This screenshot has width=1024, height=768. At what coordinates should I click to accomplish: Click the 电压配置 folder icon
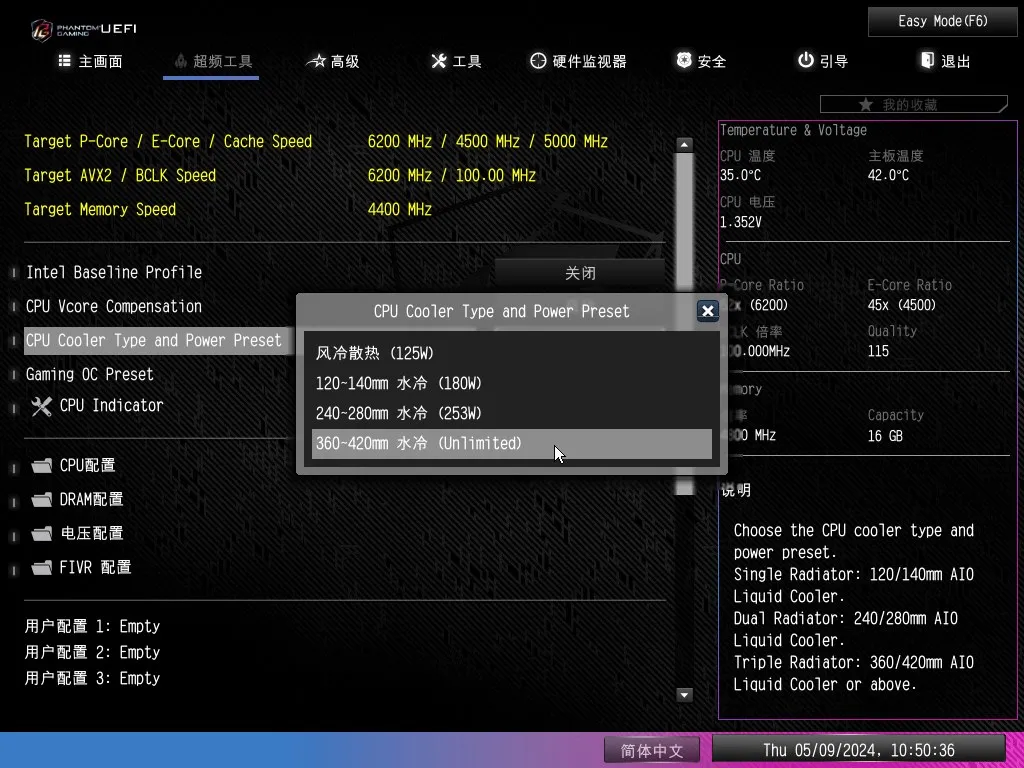pos(42,534)
